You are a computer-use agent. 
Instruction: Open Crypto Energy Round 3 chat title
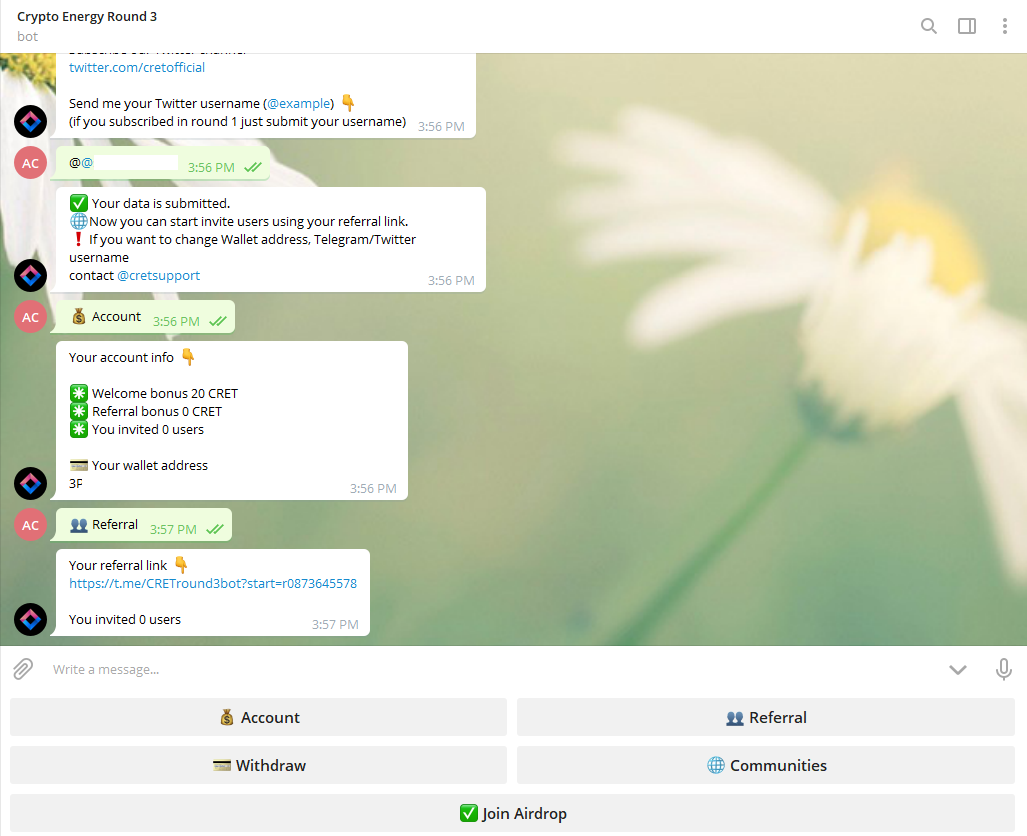click(87, 17)
